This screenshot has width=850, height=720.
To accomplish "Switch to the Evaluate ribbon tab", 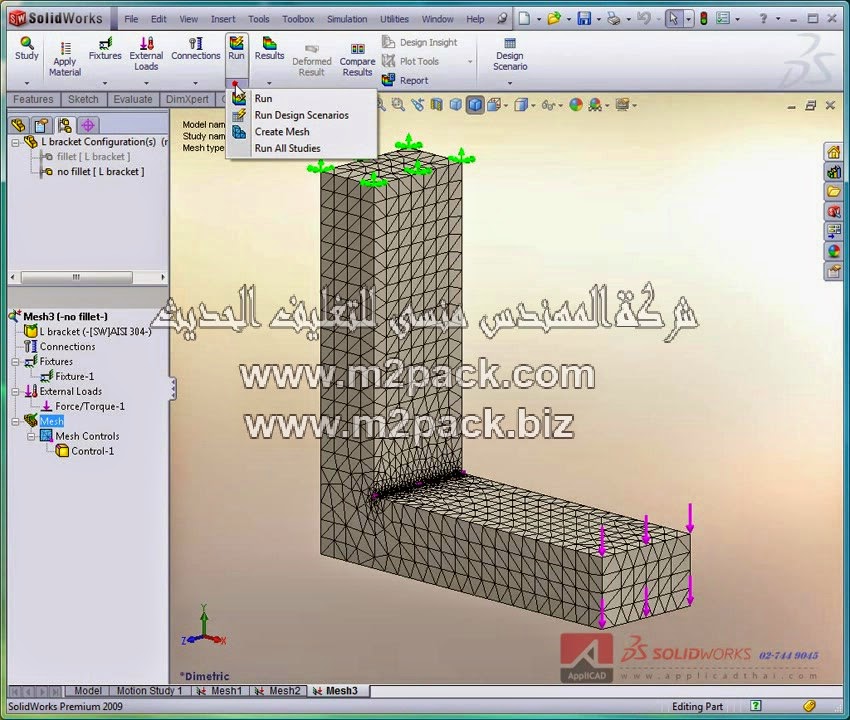I will (133, 99).
